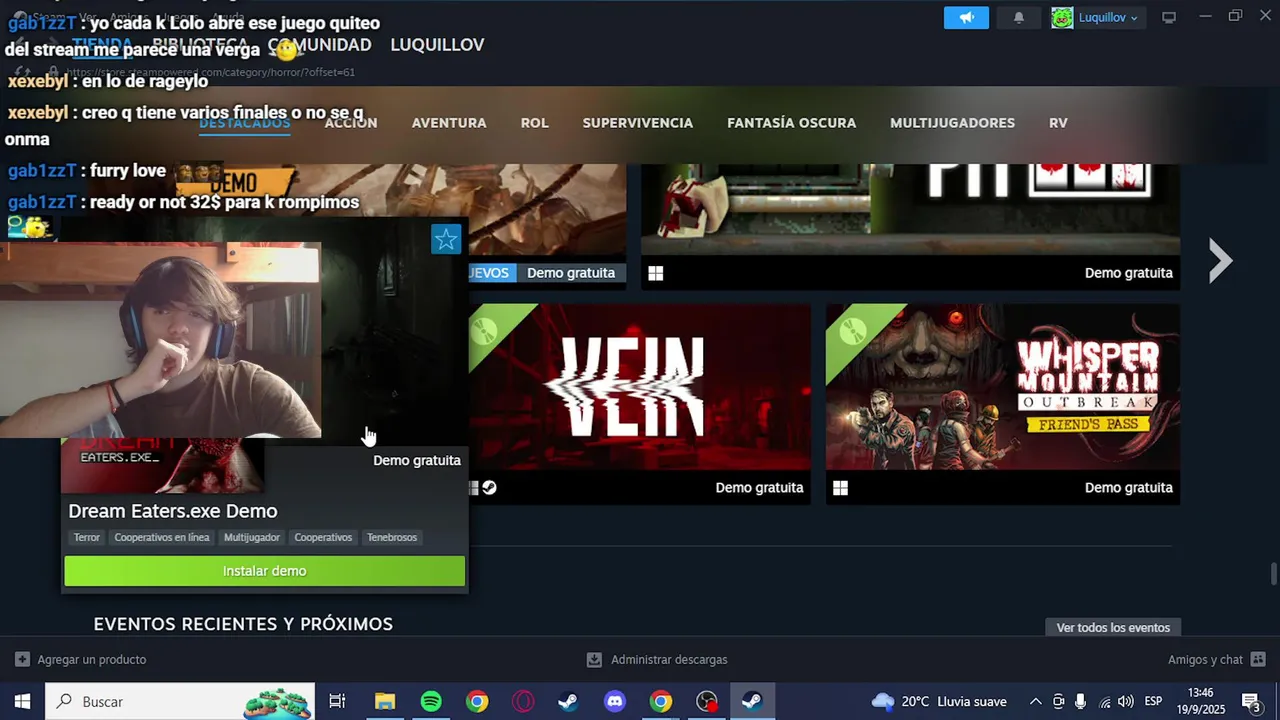Click the microphone tray icon
This screenshot has height=720, width=1280.
[1081, 702]
